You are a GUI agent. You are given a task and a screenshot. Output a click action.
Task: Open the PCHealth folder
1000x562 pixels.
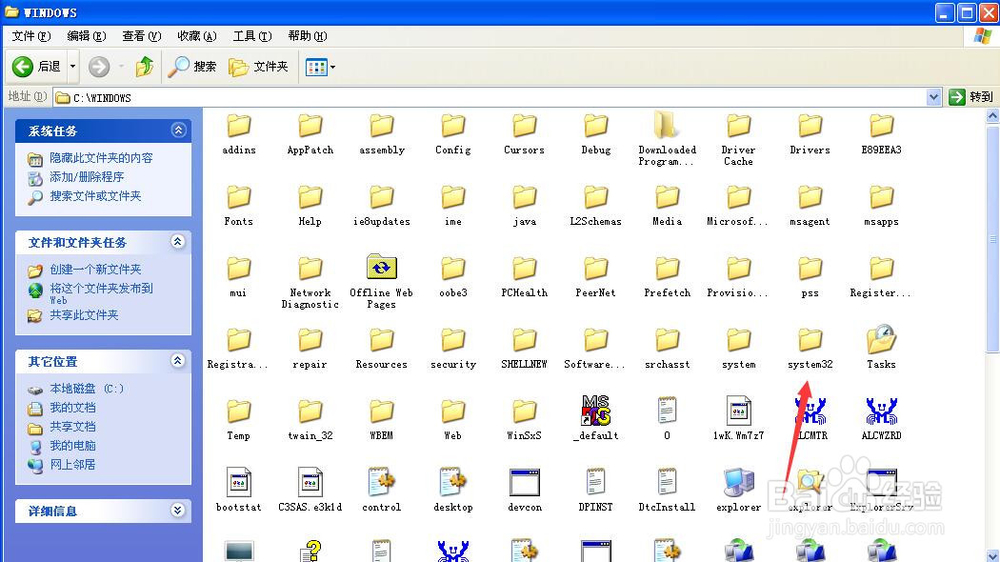pyautogui.click(x=524, y=277)
